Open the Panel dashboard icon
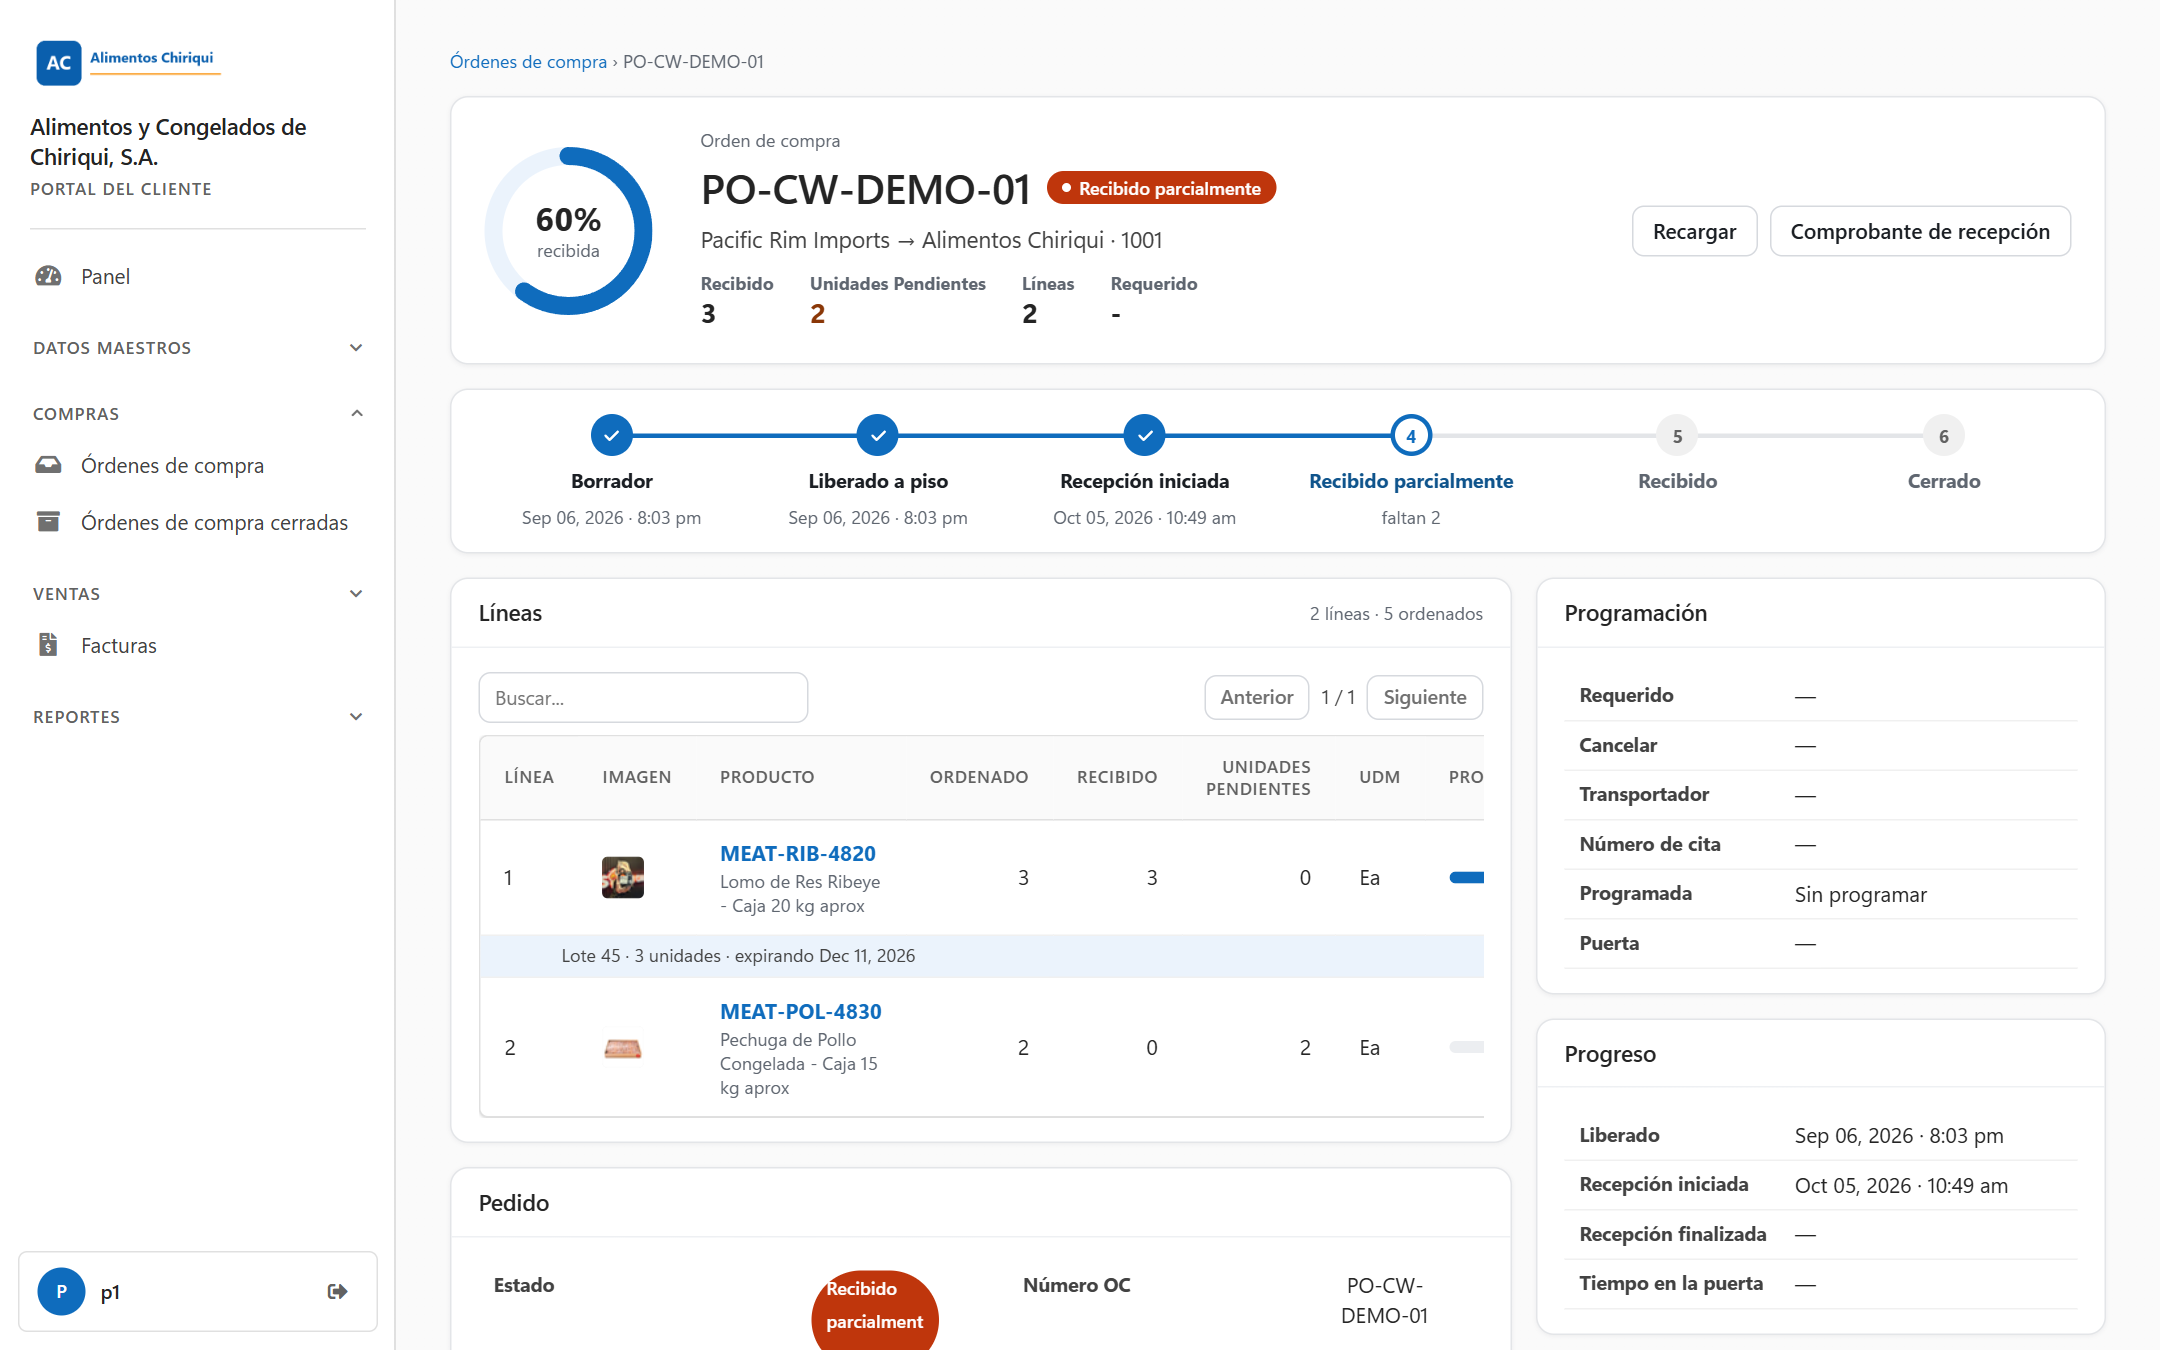 click(x=48, y=276)
